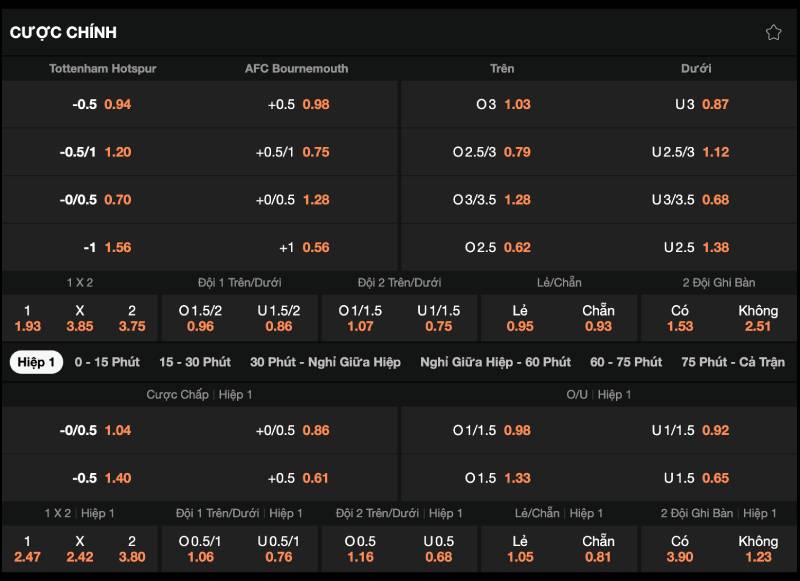Select the draw X odds 3.85

79,318
